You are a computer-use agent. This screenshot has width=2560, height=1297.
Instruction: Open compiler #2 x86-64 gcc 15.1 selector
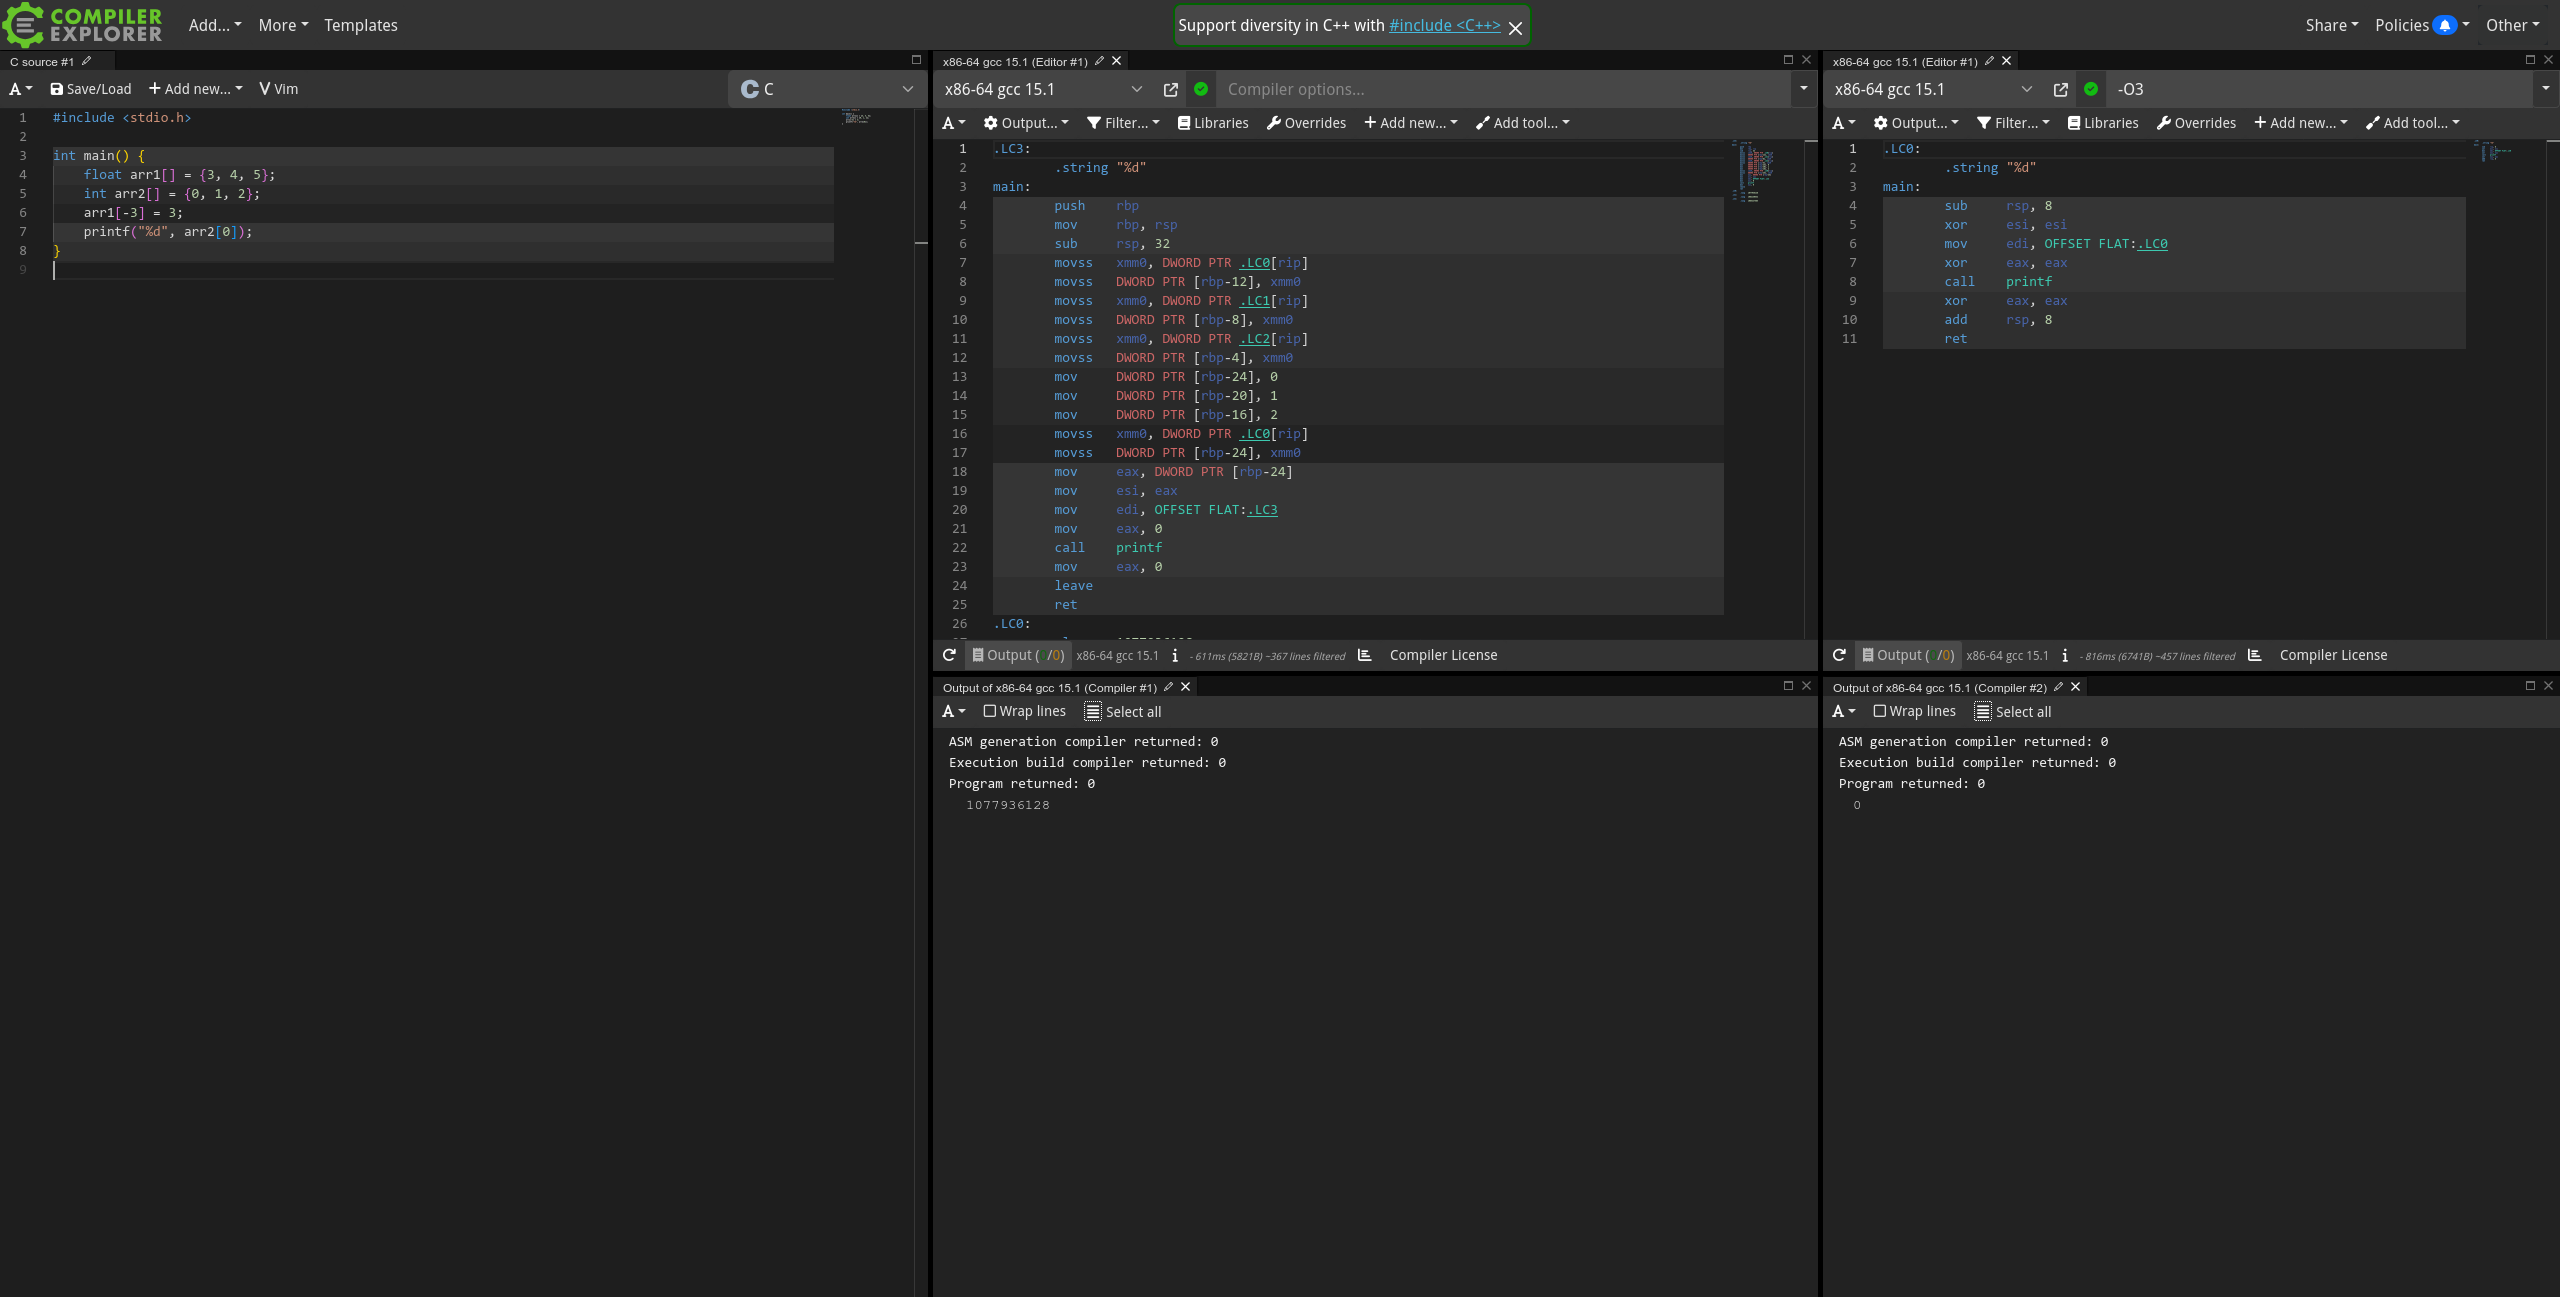(1932, 89)
